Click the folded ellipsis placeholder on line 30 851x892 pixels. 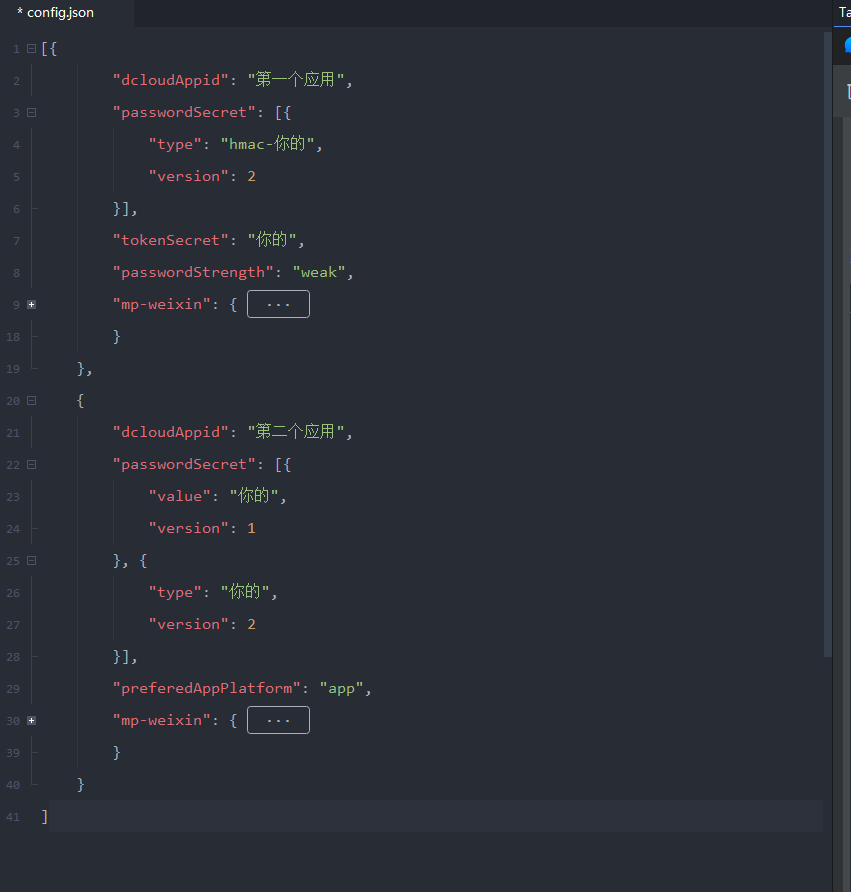tap(278, 721)
